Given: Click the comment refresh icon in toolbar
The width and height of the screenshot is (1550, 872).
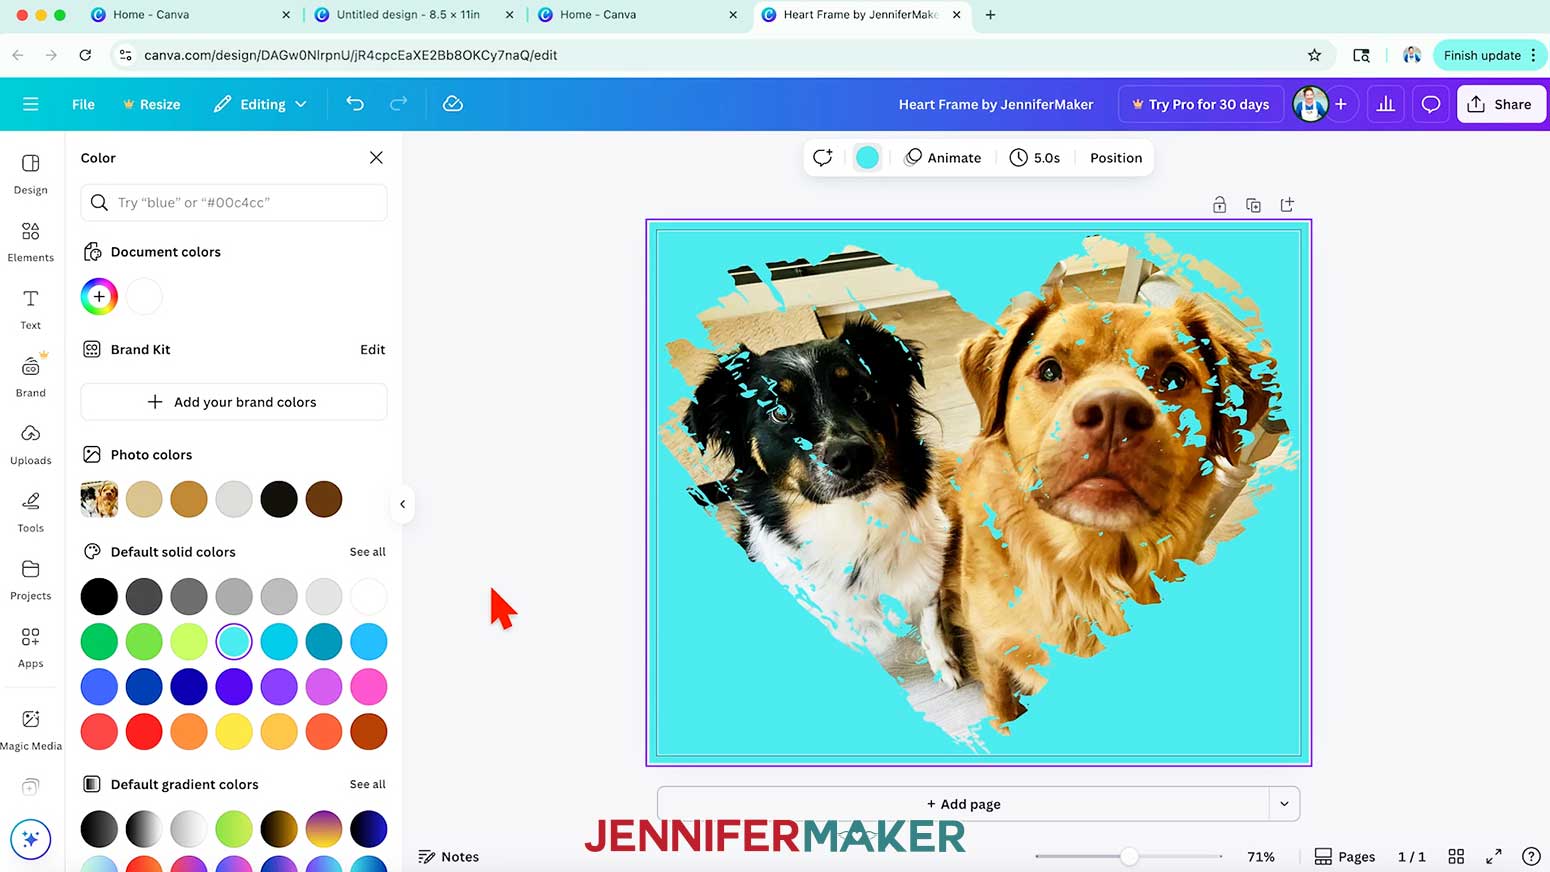Looking at the screenshot, I should pyautogui.click(x=822, y=158).
